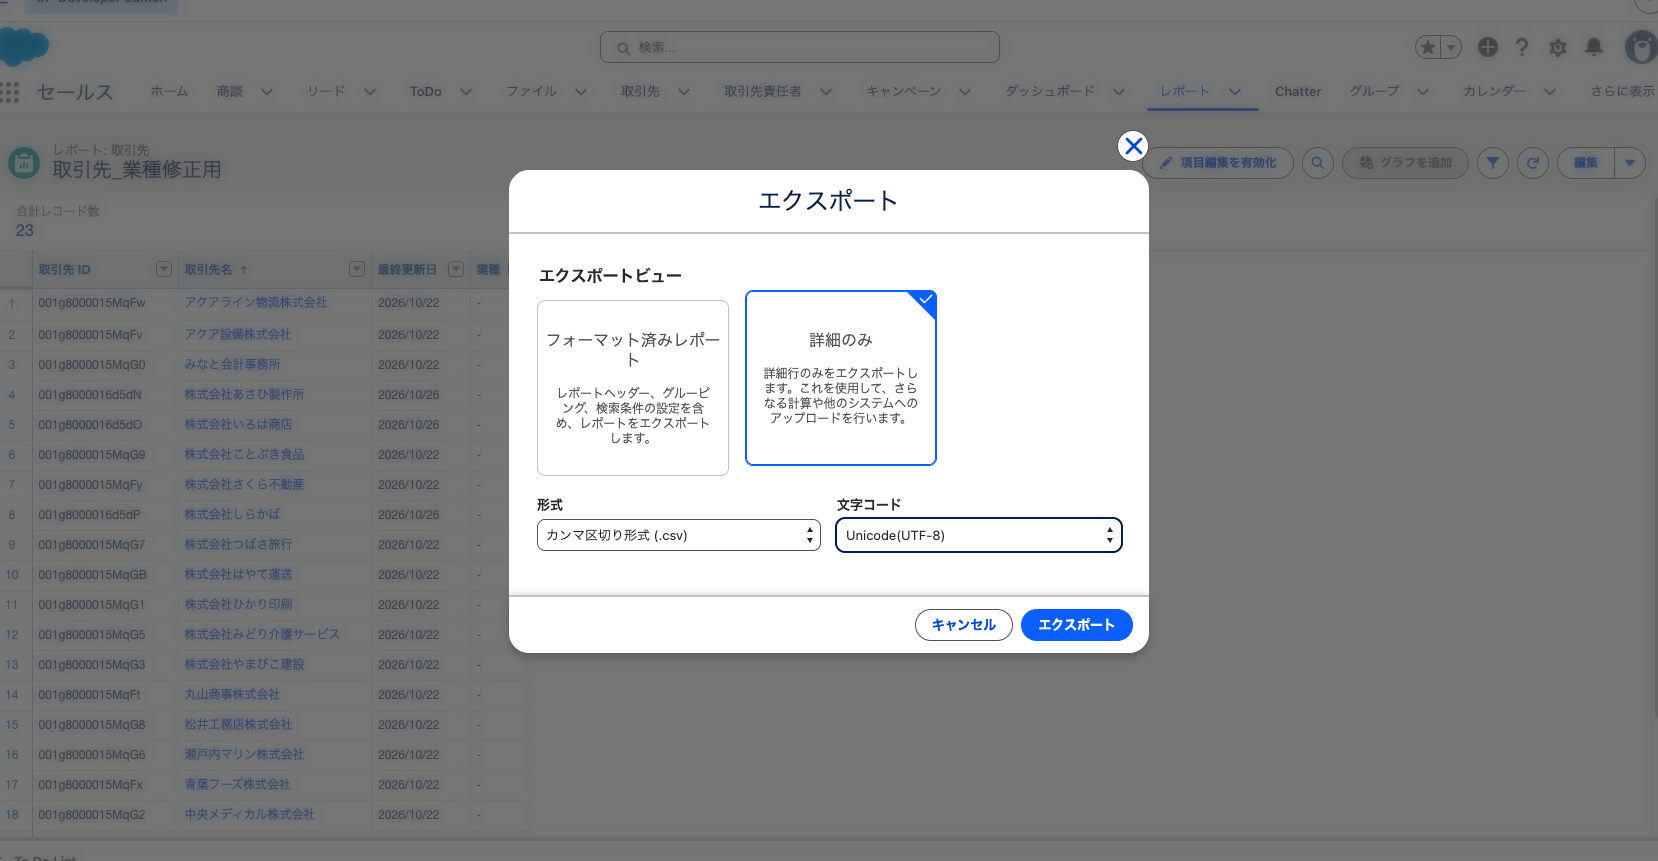Click the Salesforce cloud logo
The height and width of the screenshot is (861, 1658).
(x=24, y=47)
